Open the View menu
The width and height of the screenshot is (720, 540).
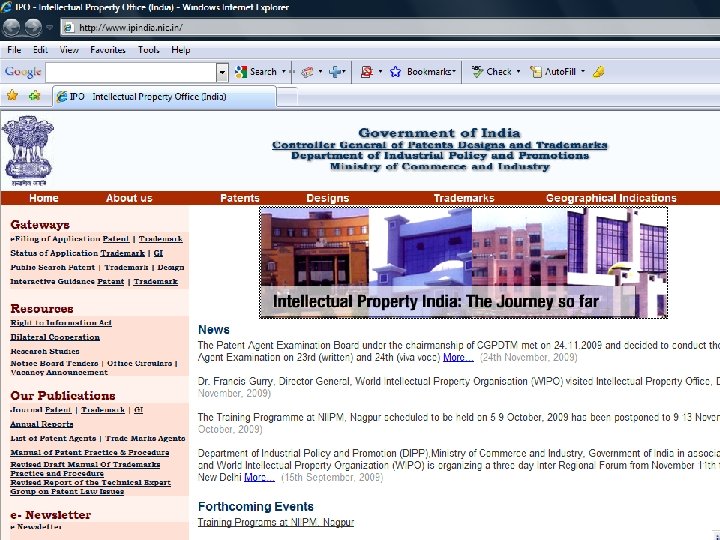69,50
